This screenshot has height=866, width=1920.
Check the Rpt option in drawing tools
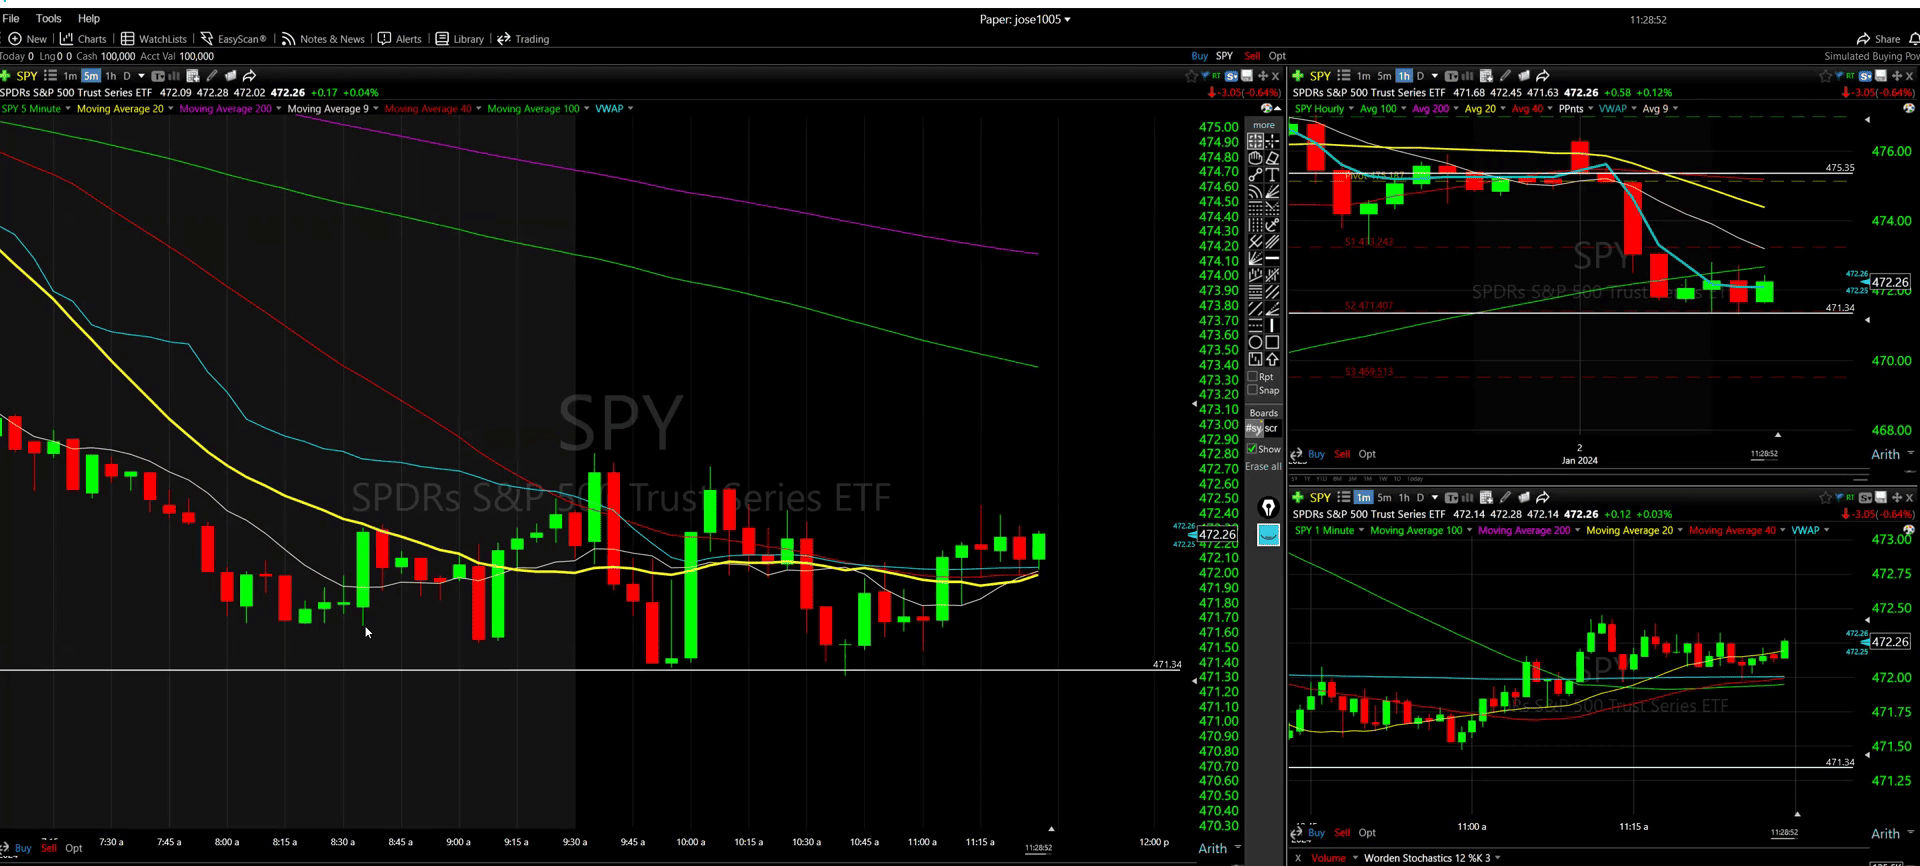[1253, 377]
